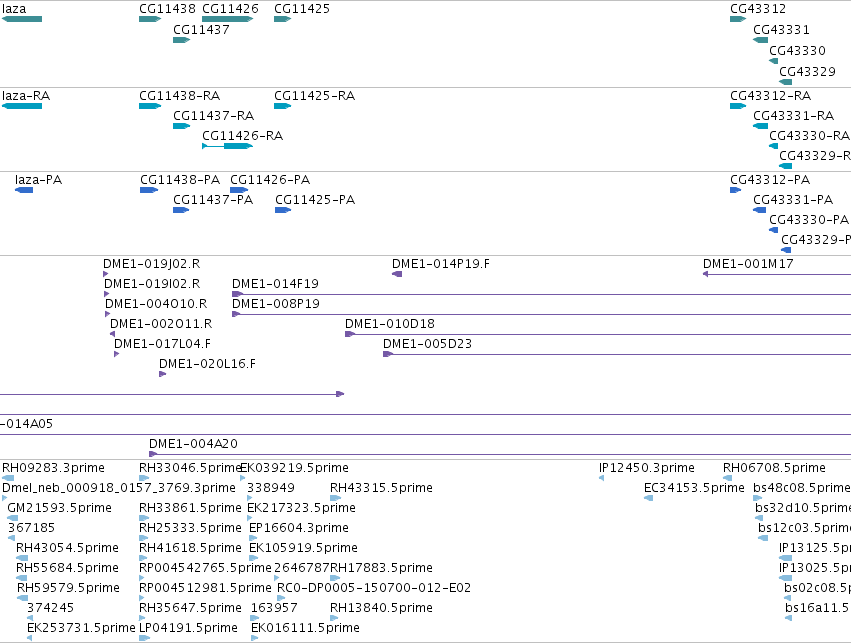The height and width of the screenshot is (643, 851).
Task: Click the CG11425-PA protein label
Action: [x=315, y=200]
